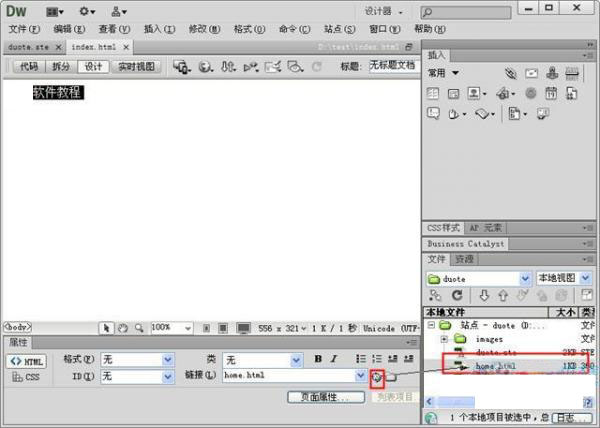Toggle Italic formatting in Properties
The image size is (600, 428).
(334, 359)
